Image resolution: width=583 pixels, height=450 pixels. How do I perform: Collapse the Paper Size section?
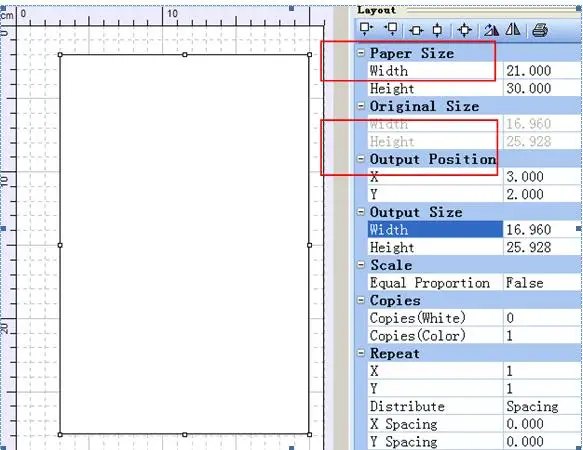[x=361, y=53]
